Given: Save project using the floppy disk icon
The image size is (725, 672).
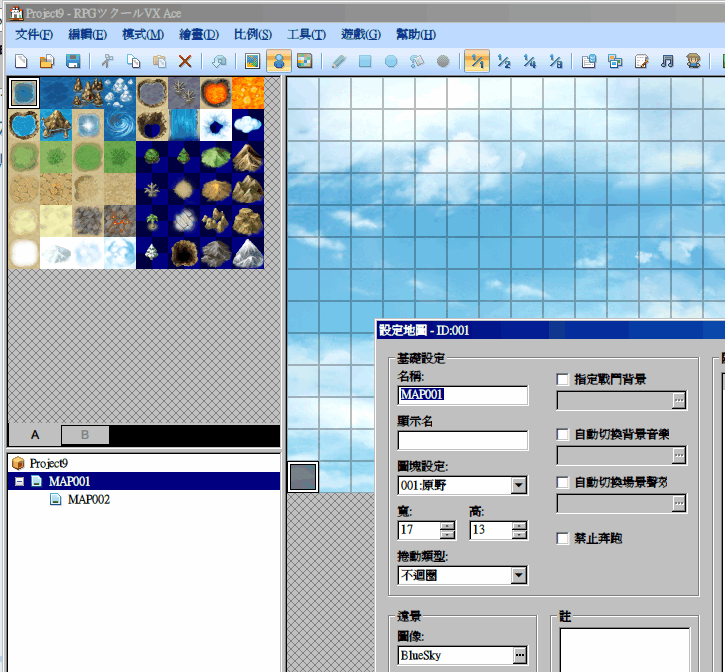Looking at the screenshot, I should coord(73,61).
